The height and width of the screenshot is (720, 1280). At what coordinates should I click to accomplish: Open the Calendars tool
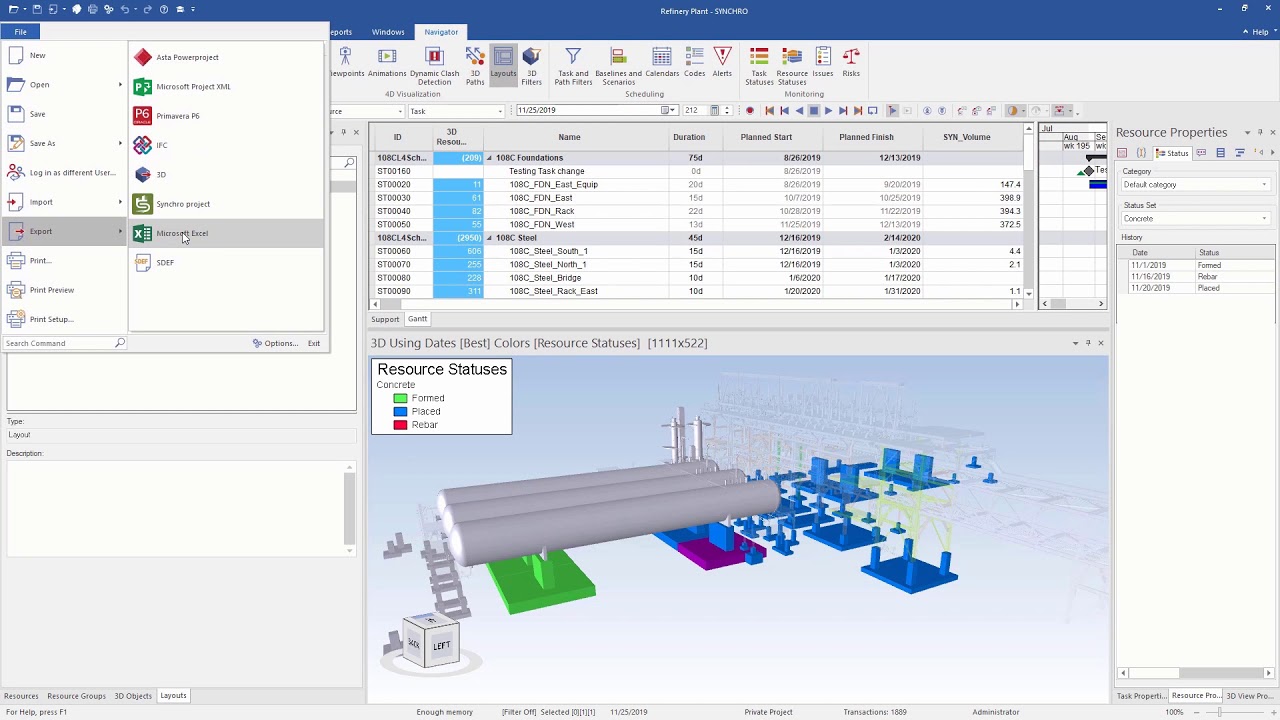pyautogui.click(x=662, y=63)
